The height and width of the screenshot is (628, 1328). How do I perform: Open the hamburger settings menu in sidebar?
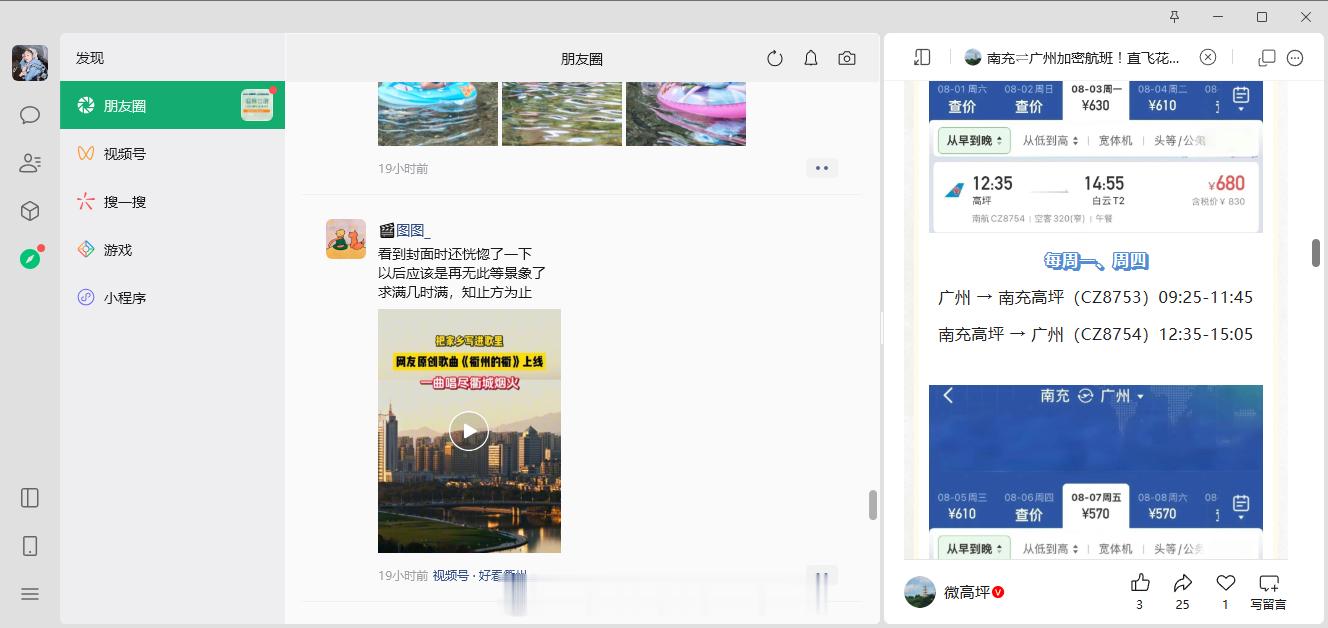point(30,594)
